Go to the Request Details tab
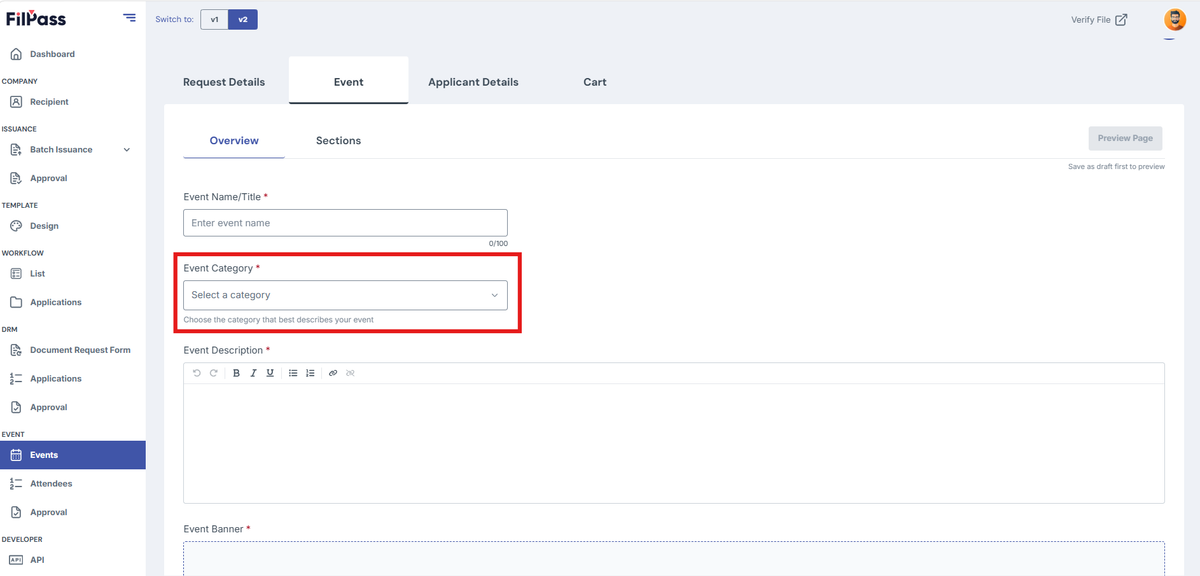This screenshot has height=576, width=1200. coord(224,82)
